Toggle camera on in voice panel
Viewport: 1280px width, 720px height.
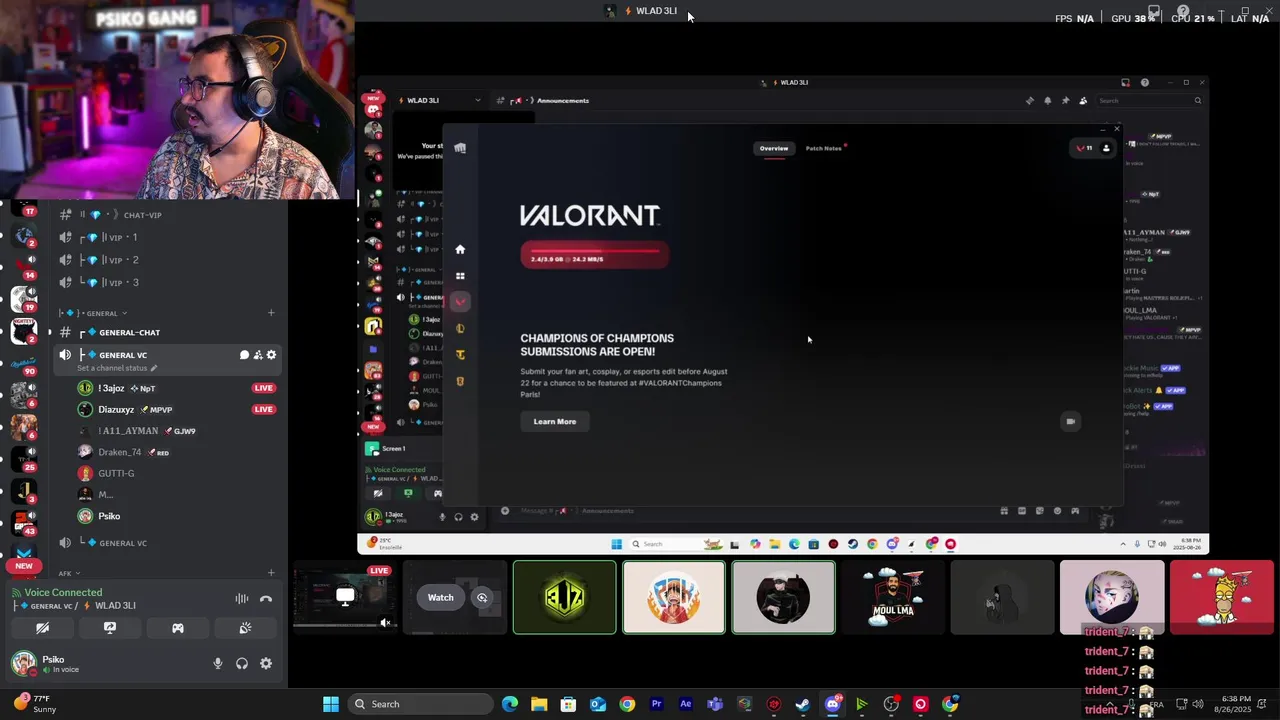42,628
